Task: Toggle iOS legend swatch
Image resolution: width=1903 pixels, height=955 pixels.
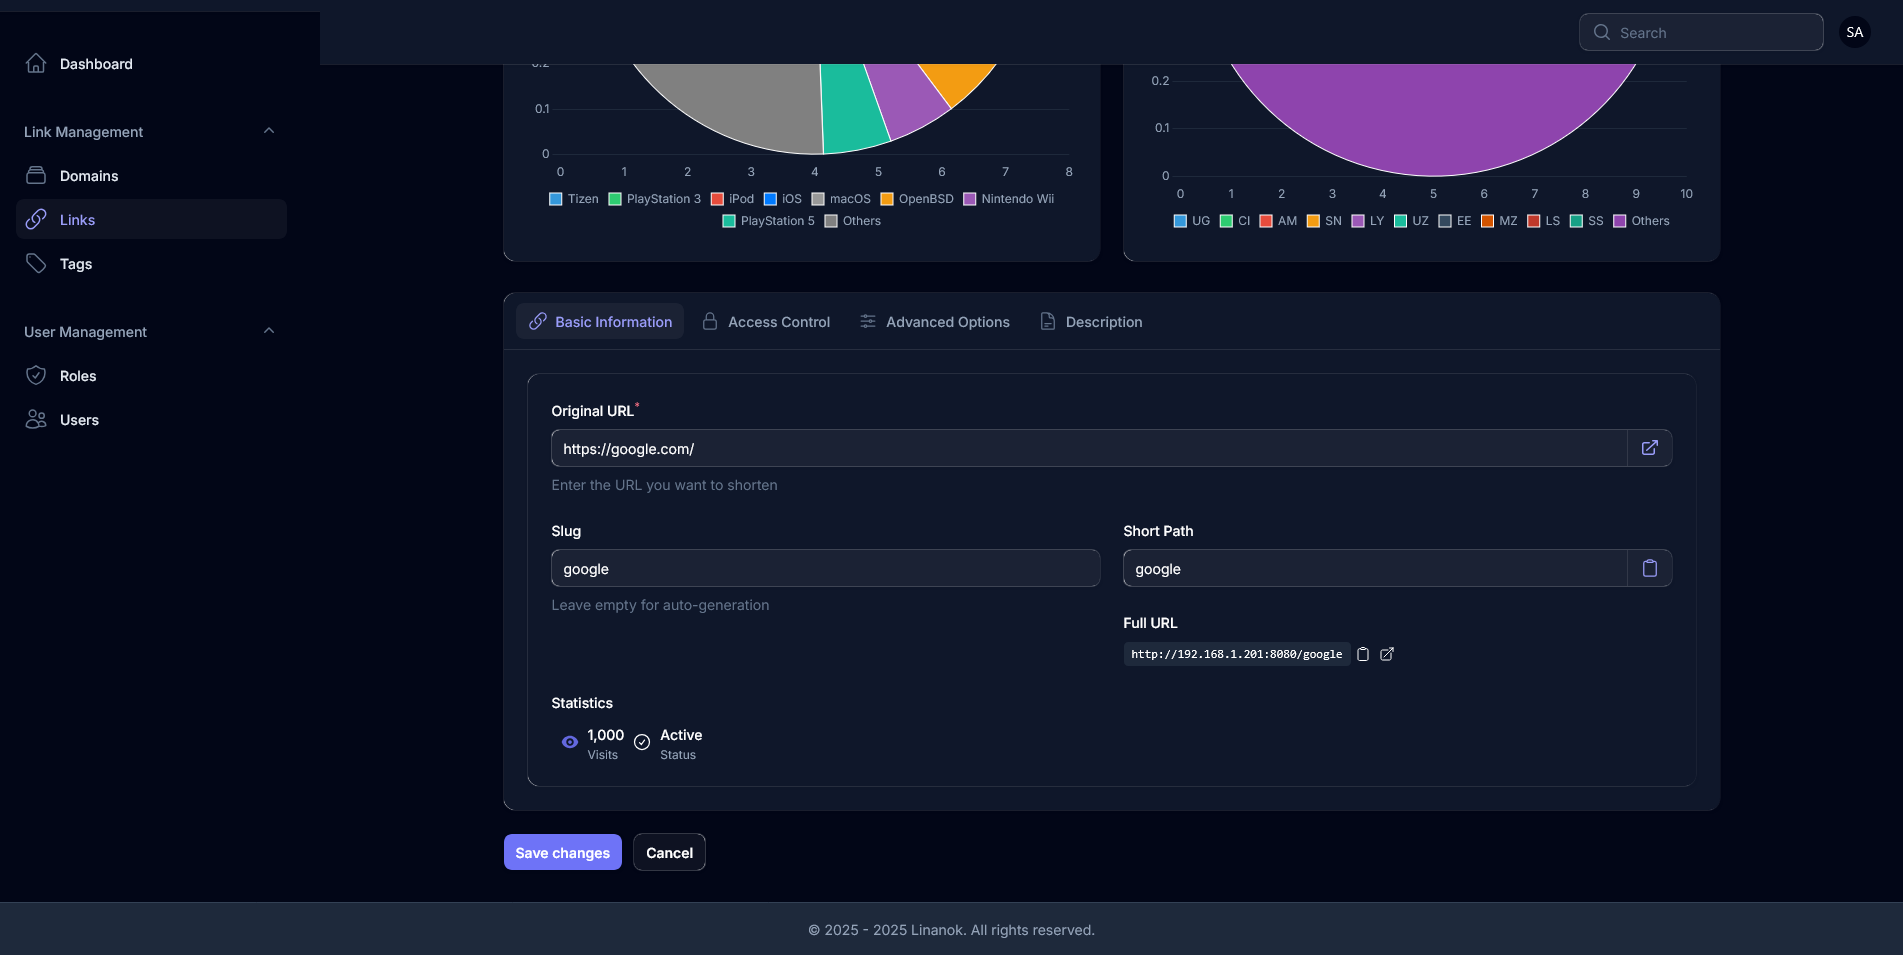Action: tap(770, 199)
